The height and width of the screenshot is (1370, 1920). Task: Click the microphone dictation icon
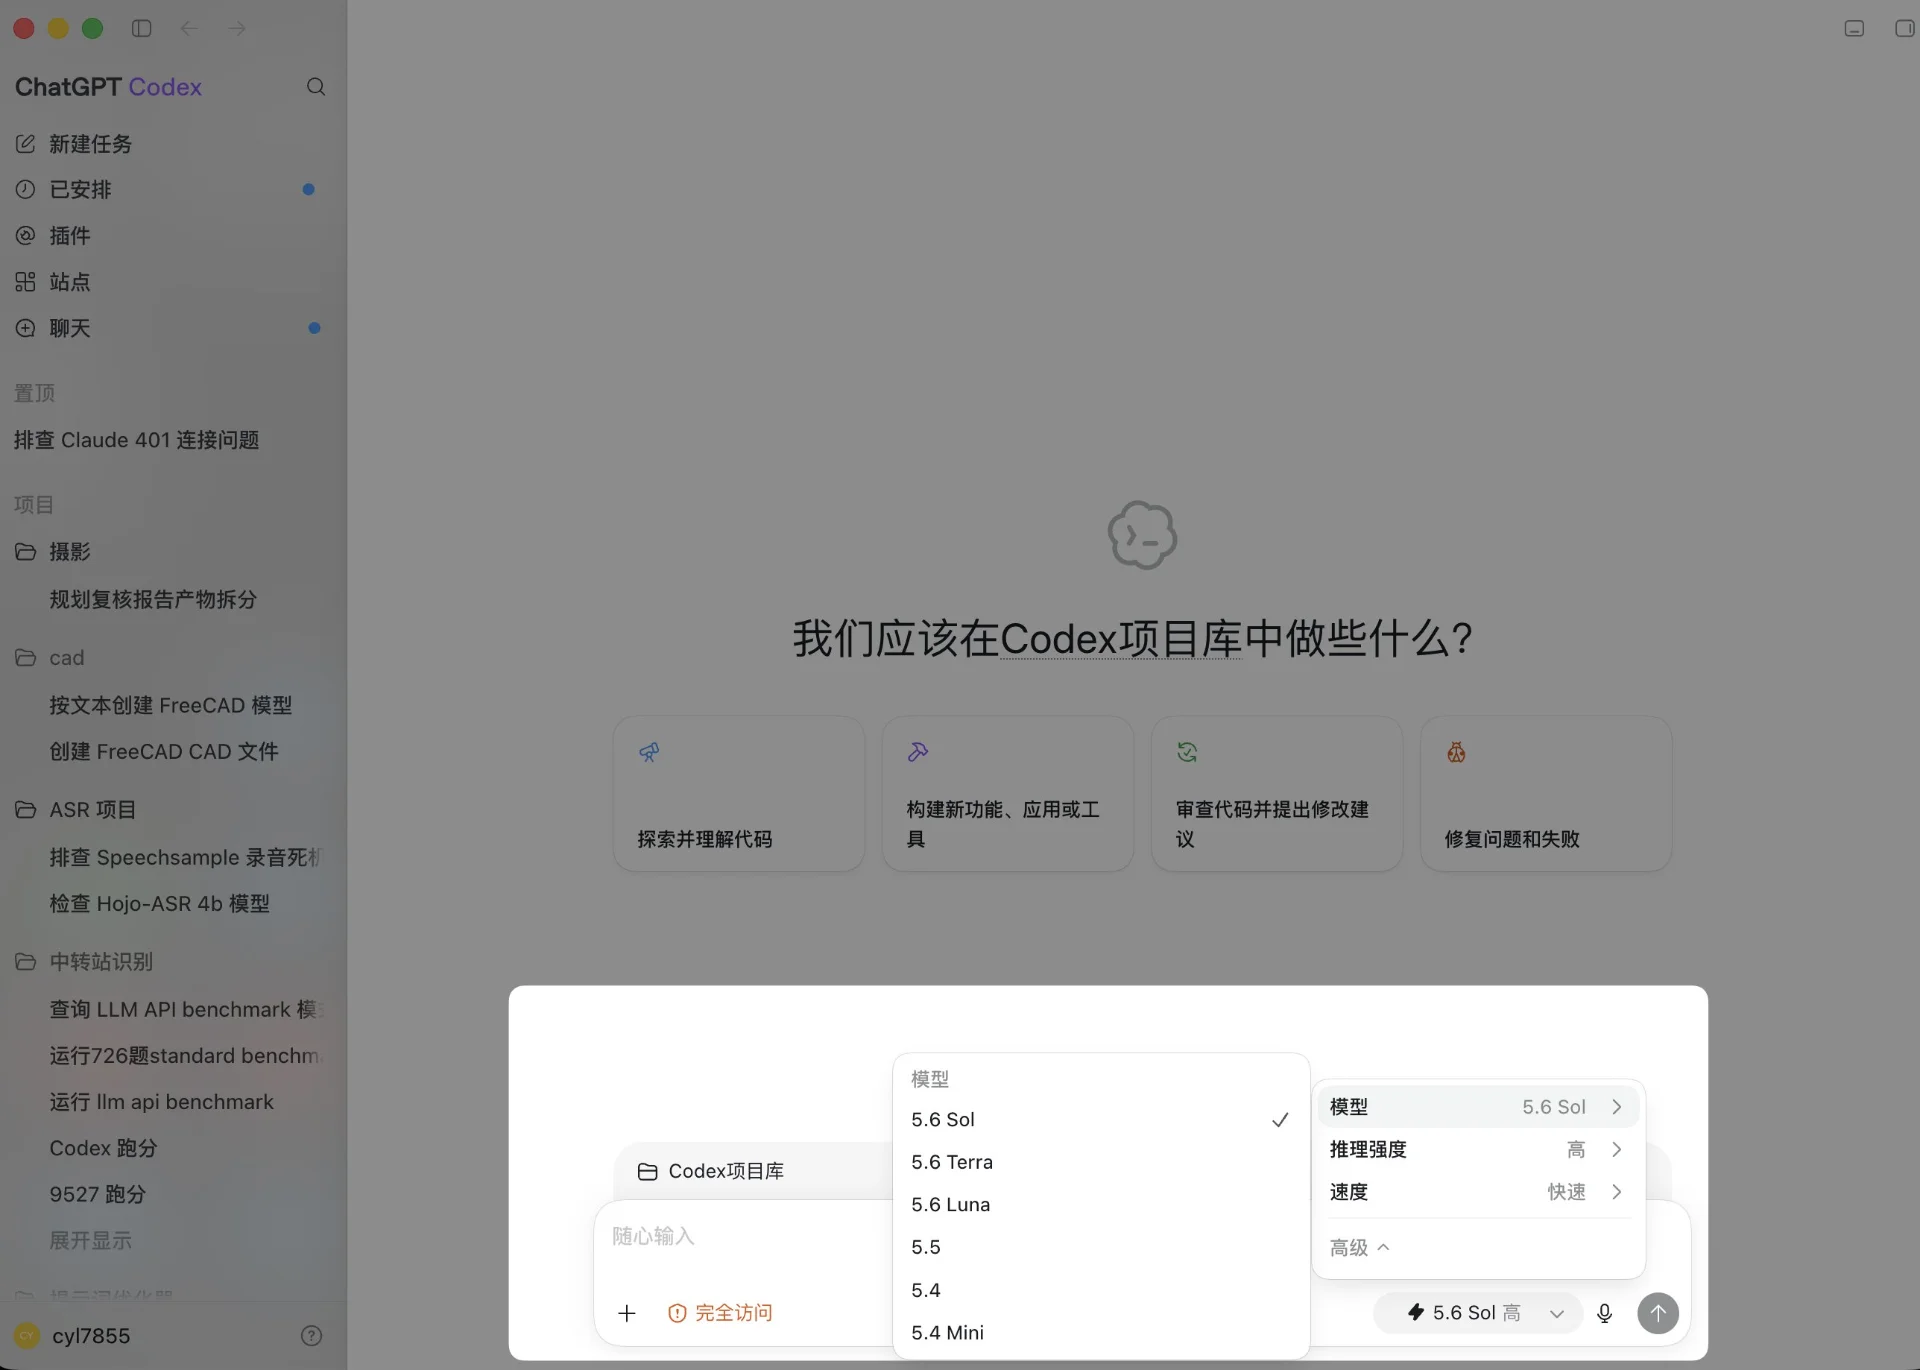pos(1605,1313)
